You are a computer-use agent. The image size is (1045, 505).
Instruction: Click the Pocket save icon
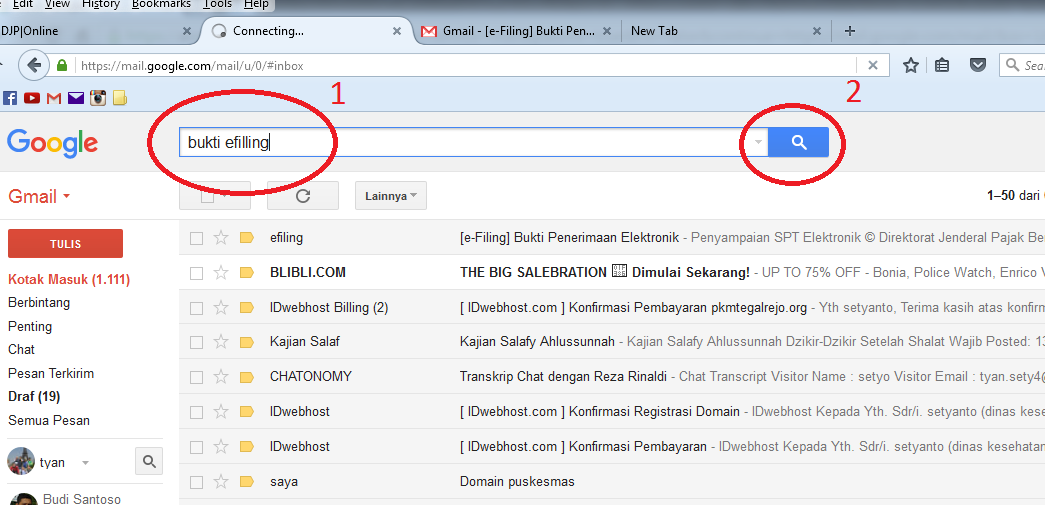coord(978,65)
